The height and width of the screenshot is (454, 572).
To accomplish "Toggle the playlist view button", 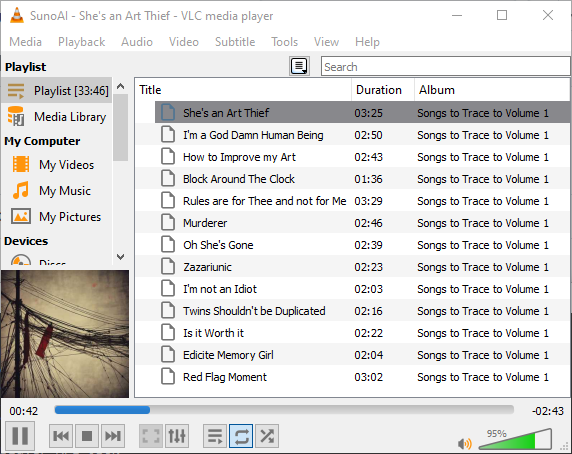I will click(x=215, y=436).
